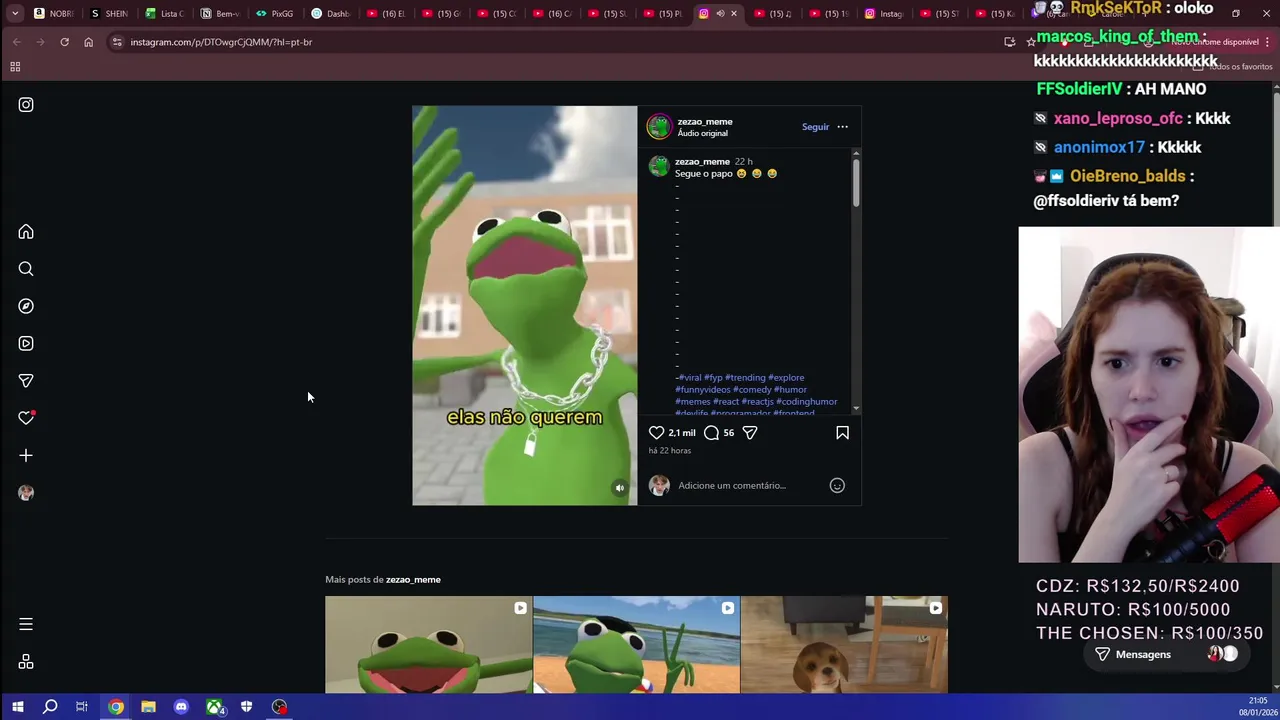
Task: Open the emoji picker in comment box
Action: [837, 486]
